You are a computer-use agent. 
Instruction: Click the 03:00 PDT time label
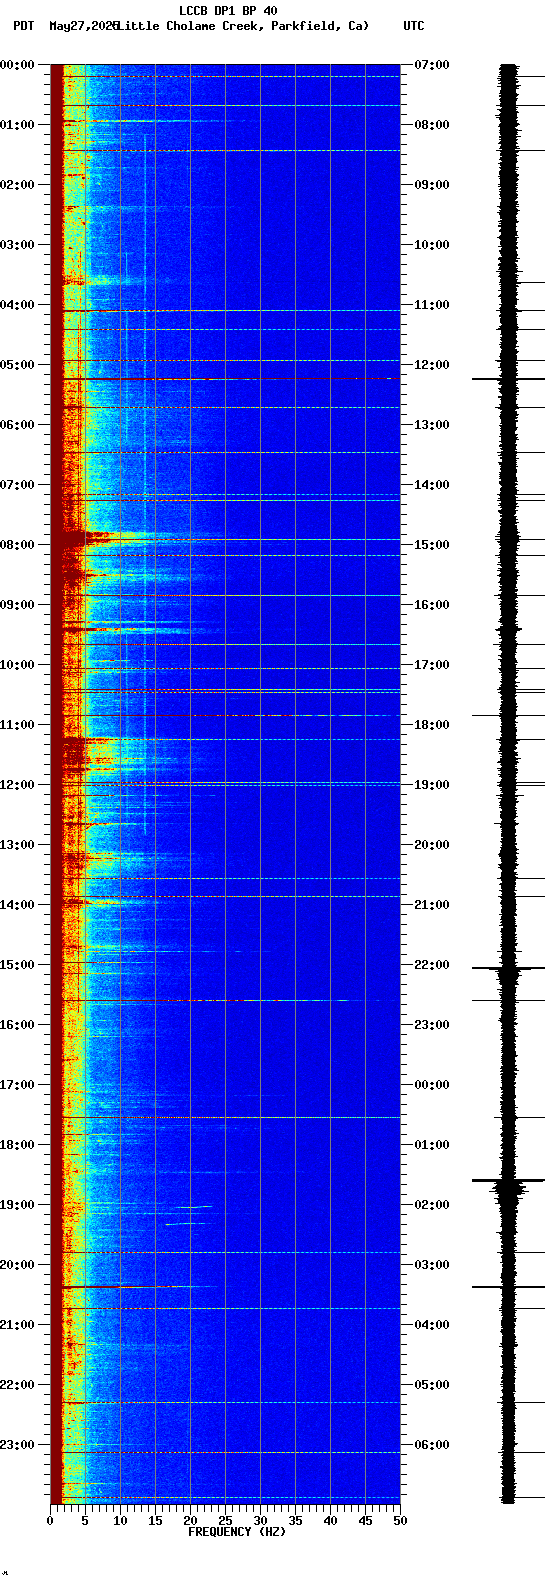coord(17,245)
